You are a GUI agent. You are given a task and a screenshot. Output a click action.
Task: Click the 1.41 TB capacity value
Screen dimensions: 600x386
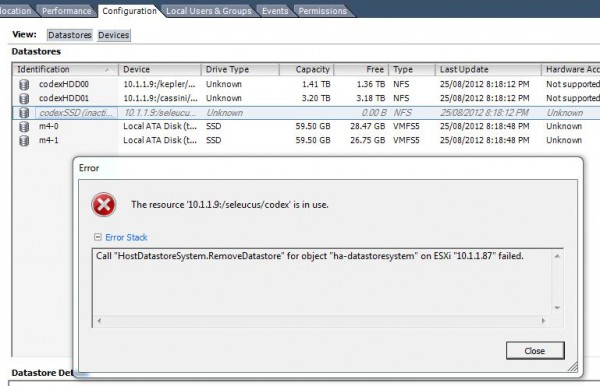click(x=316, y=84)
